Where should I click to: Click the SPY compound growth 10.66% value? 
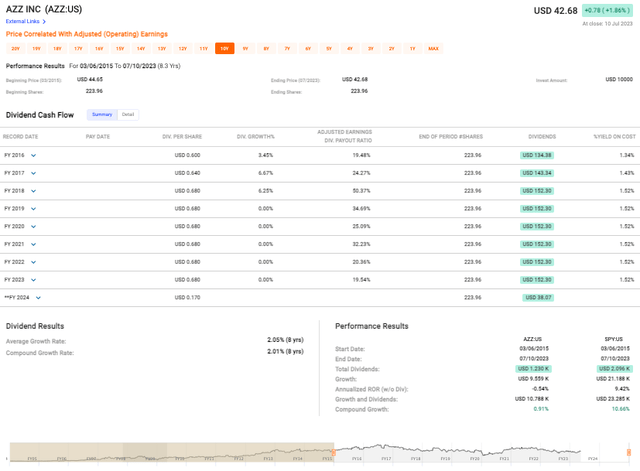pos(620,409)
